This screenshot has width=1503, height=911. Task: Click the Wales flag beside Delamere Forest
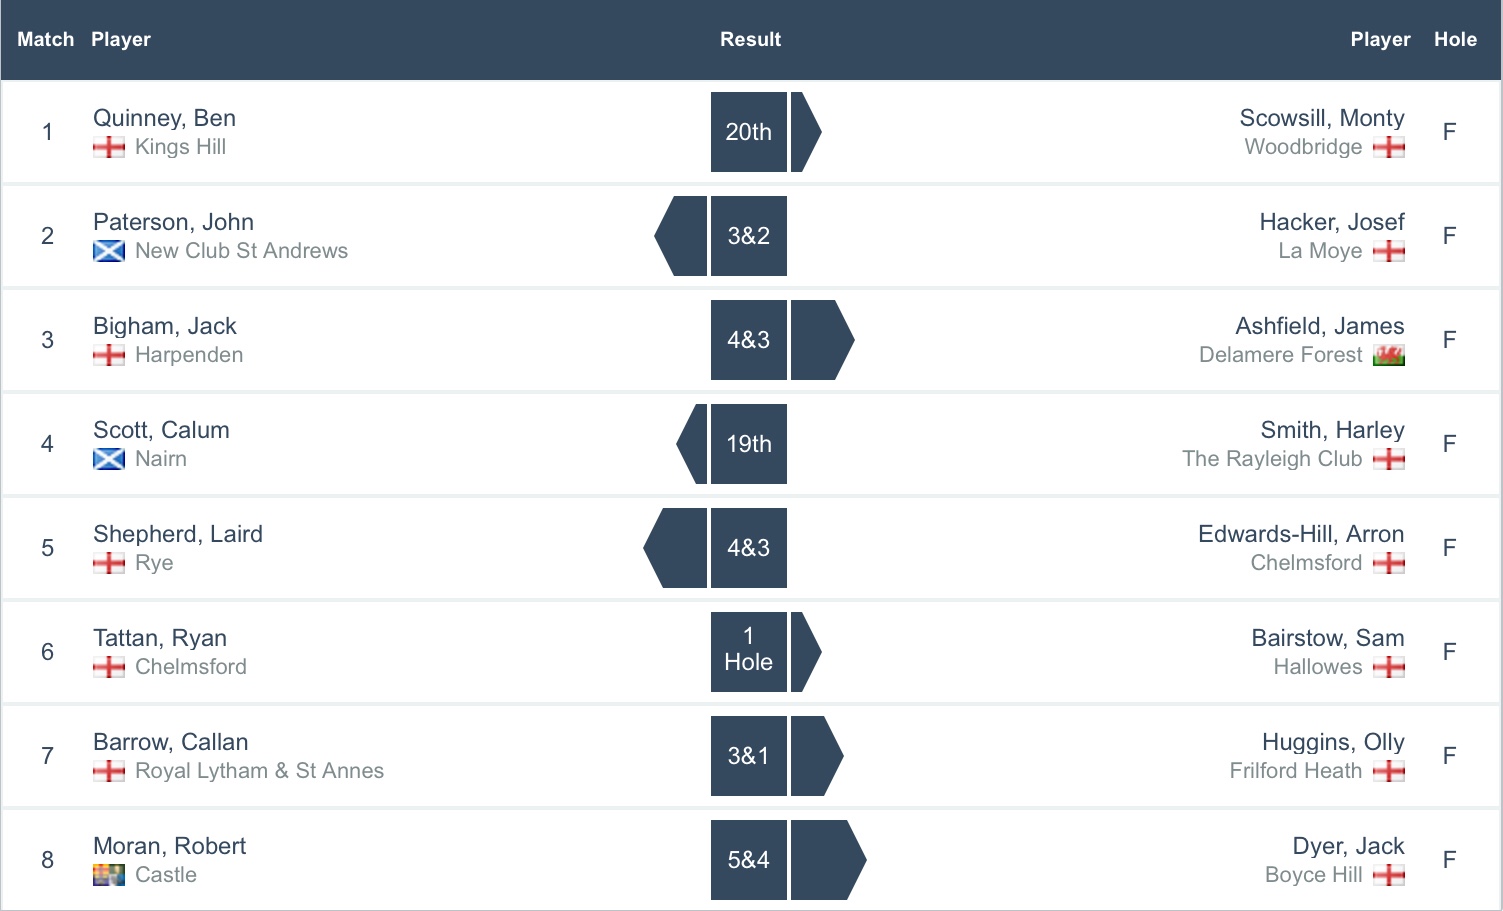point(1389,355)
